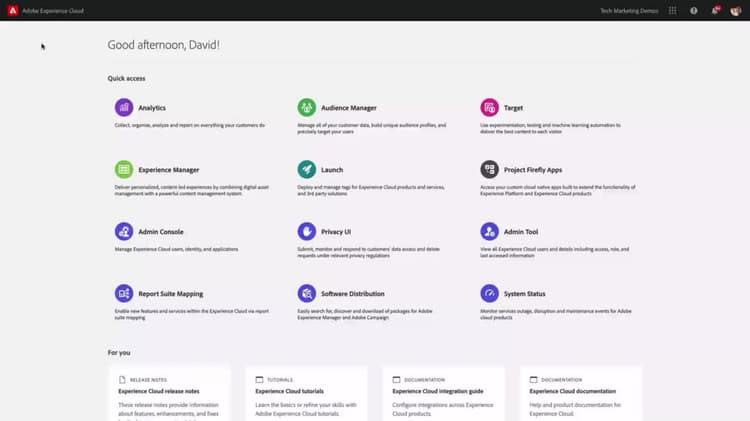Open the Software Distribution link
The image size is (750, 421).
pos(353,294)
